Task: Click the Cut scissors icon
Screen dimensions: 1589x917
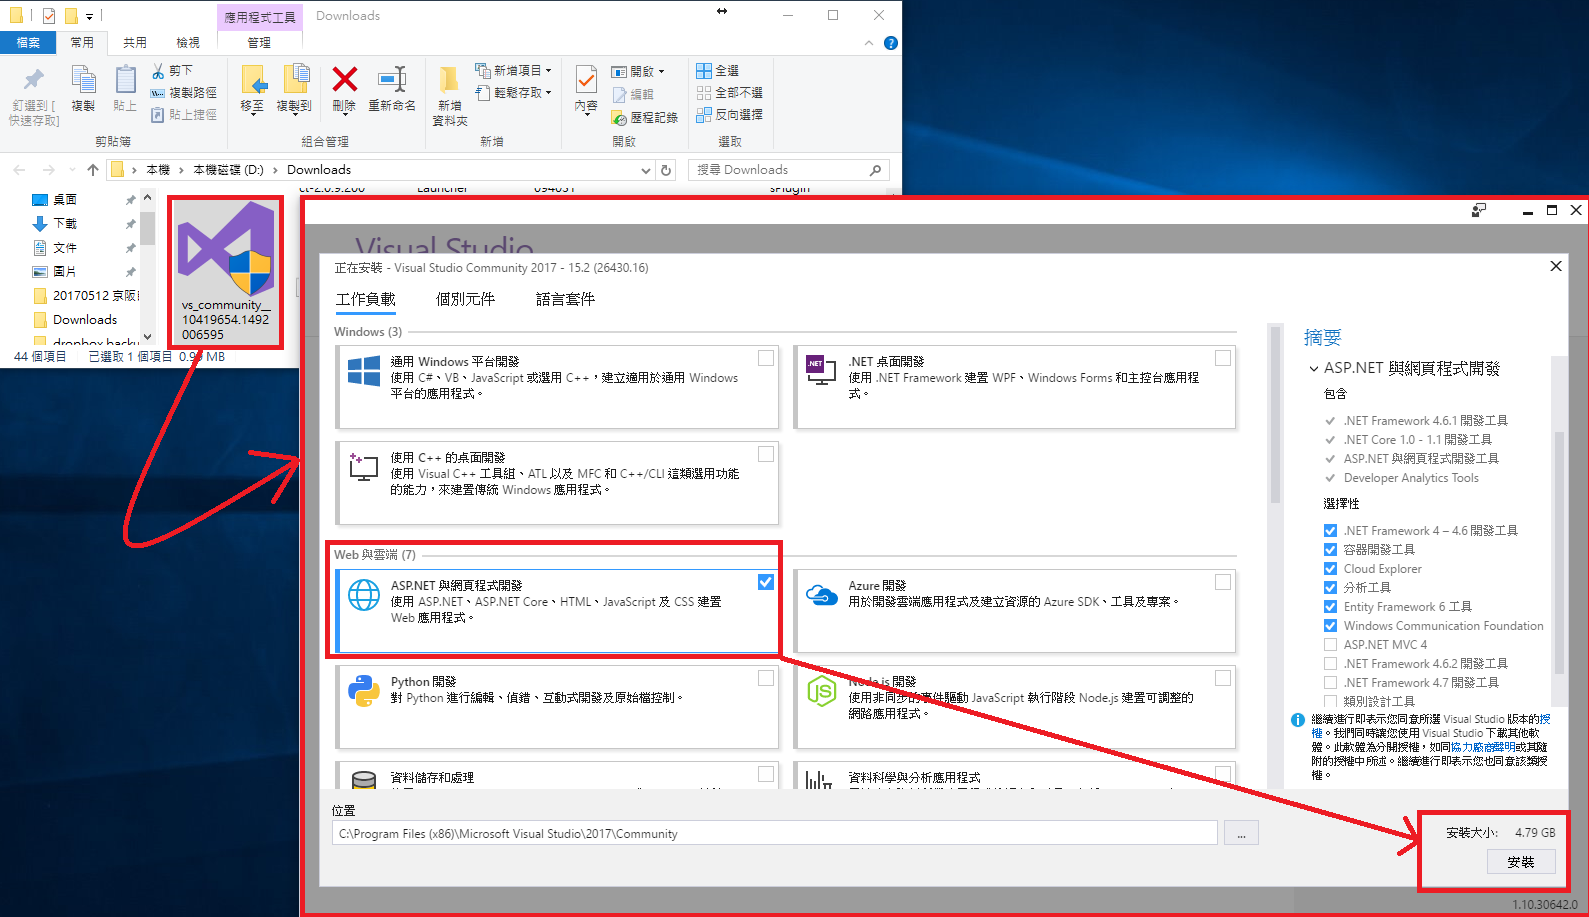Action: (158, 71)
